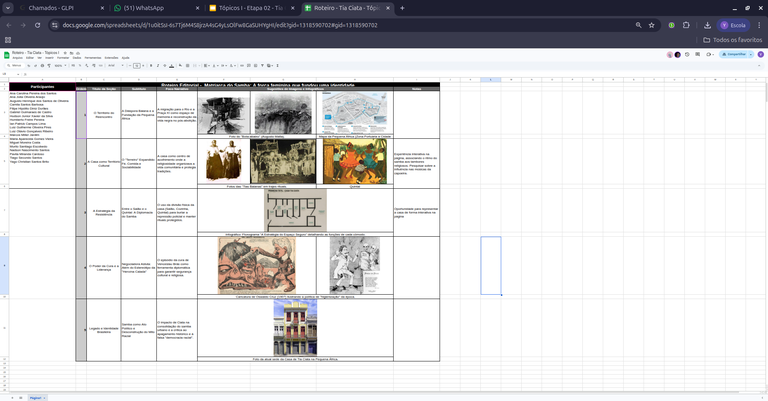This screenshot has height=401, width=768.
Task: Open the cell fill color picker
Action: coord(180,66)
